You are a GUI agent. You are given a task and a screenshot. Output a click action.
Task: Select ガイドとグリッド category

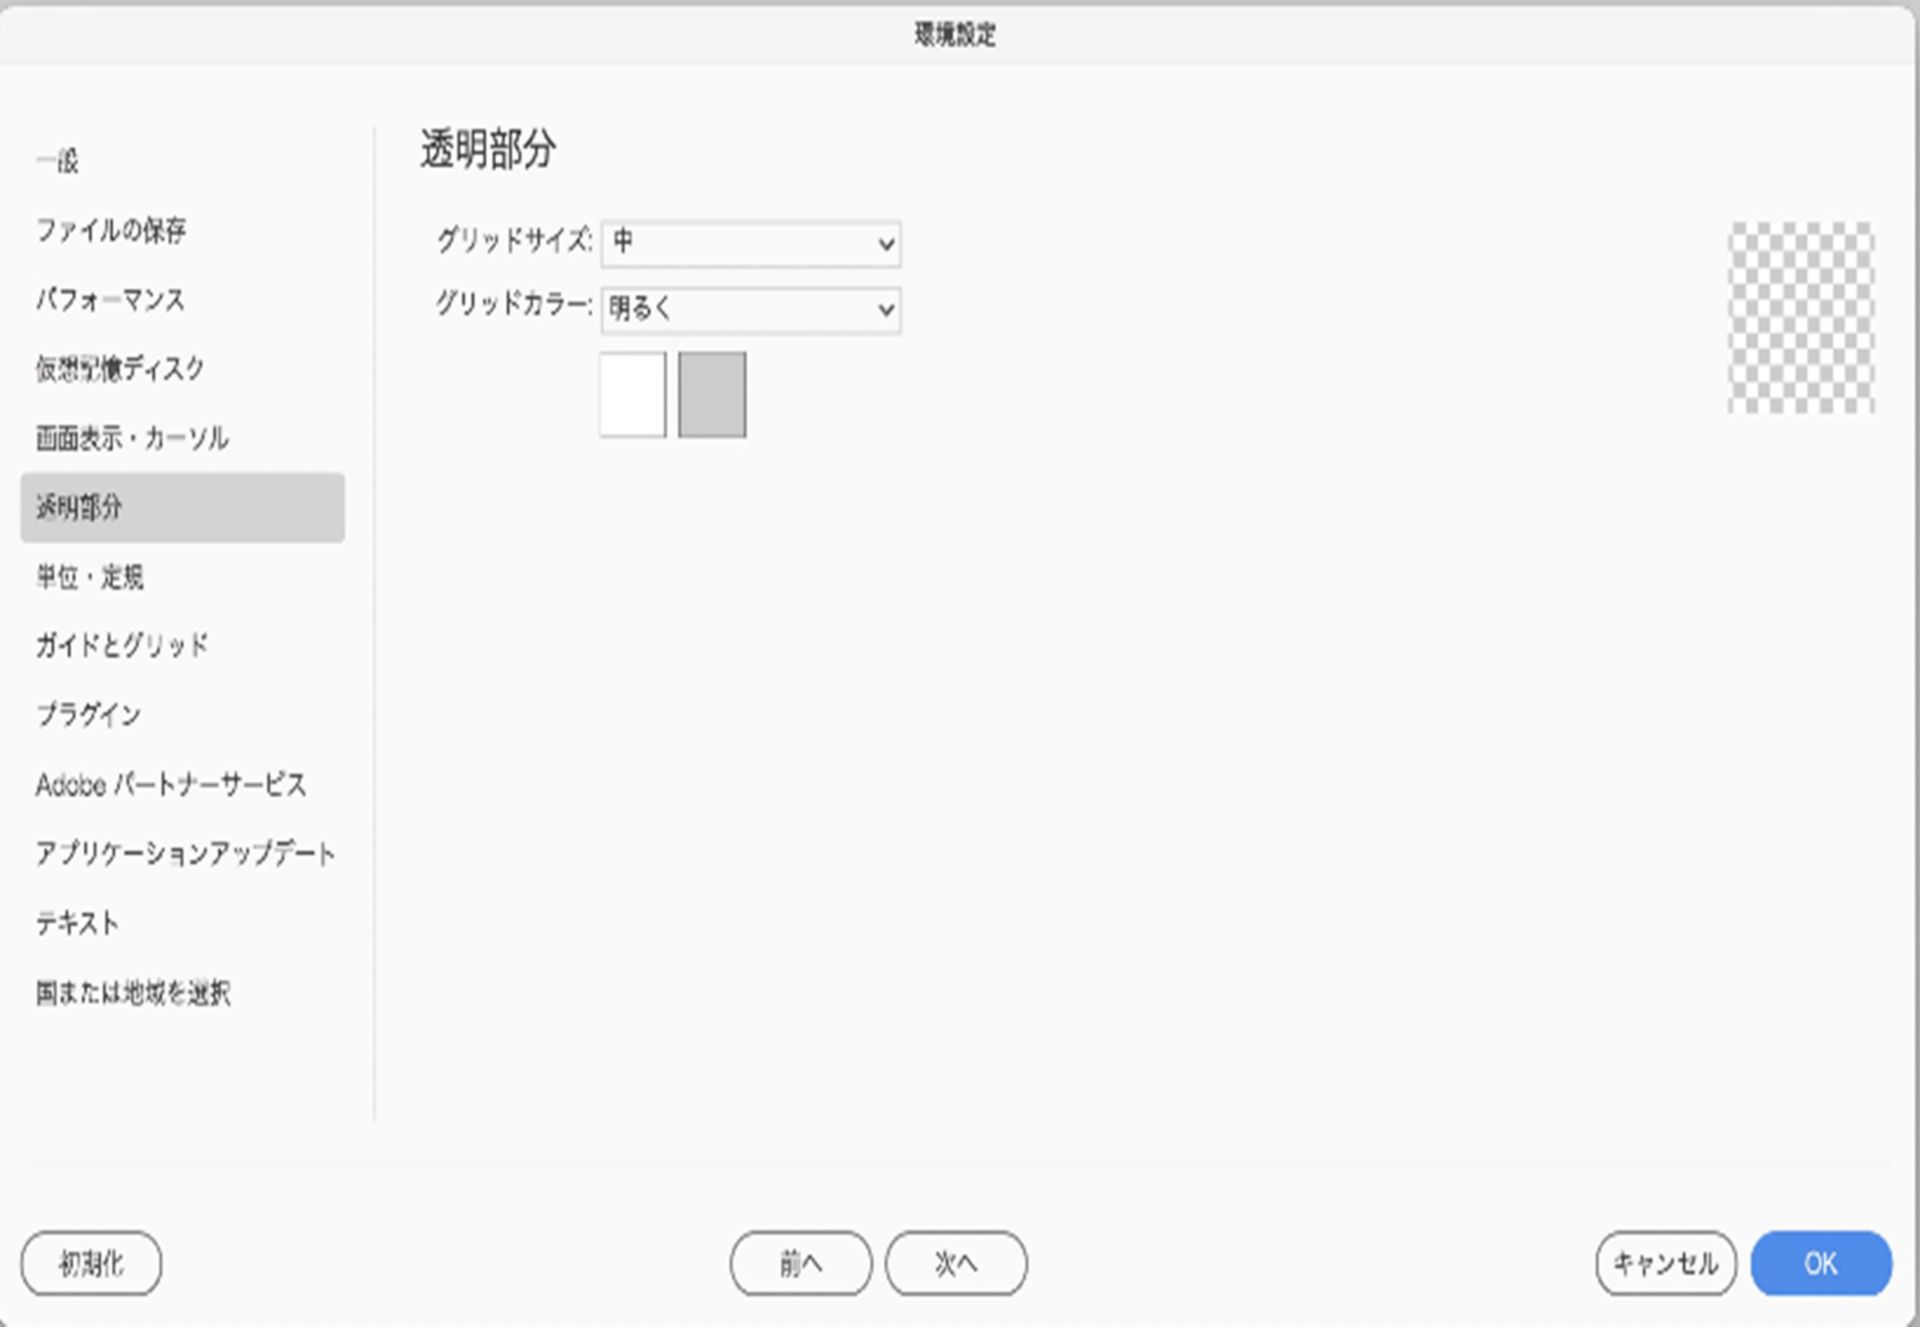coord(122,646)
